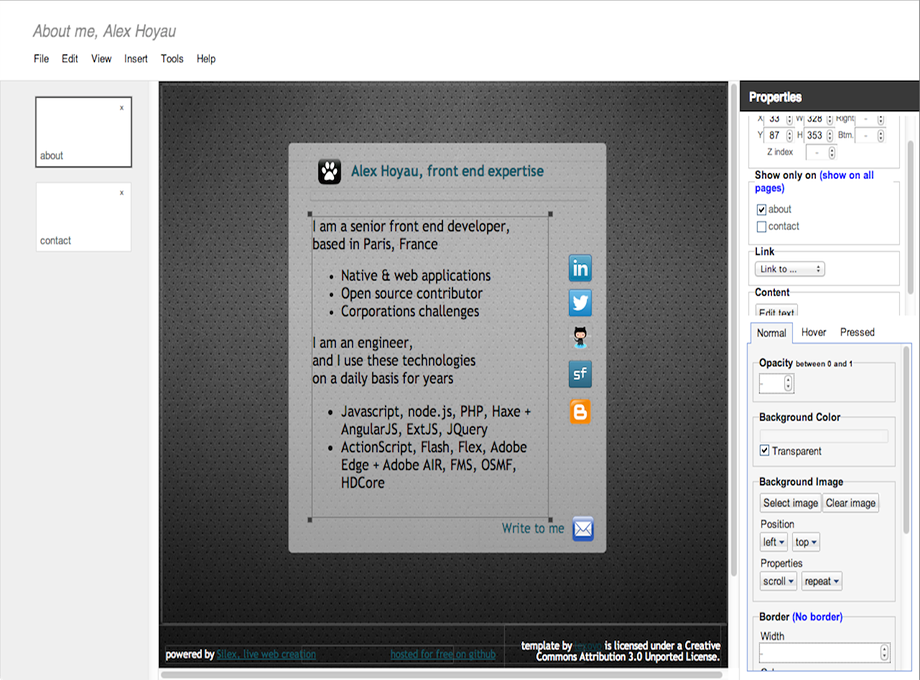Open the LinkedIn profile icon
Image resolution: width=920 pixels, height=680 pixels.
(580, 268)
